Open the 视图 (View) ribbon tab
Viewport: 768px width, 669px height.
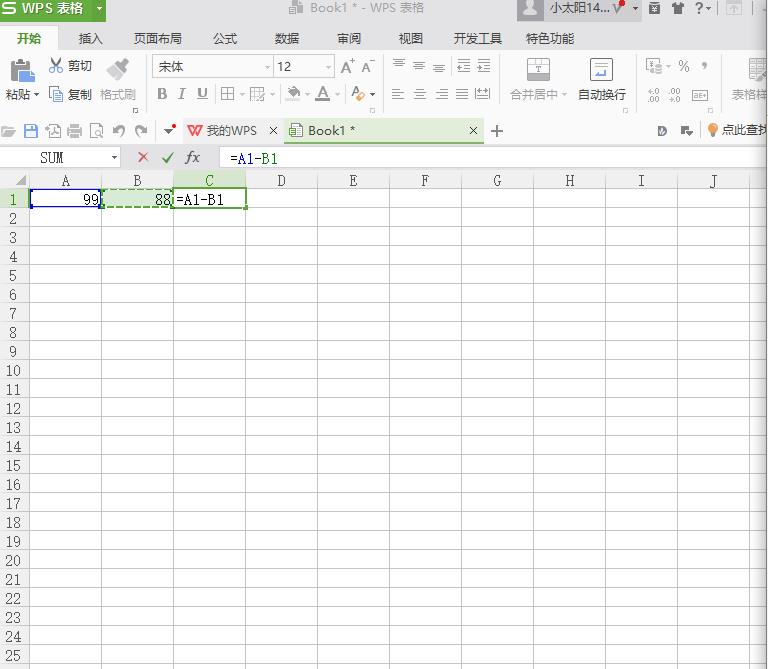(x=410, y=38)
